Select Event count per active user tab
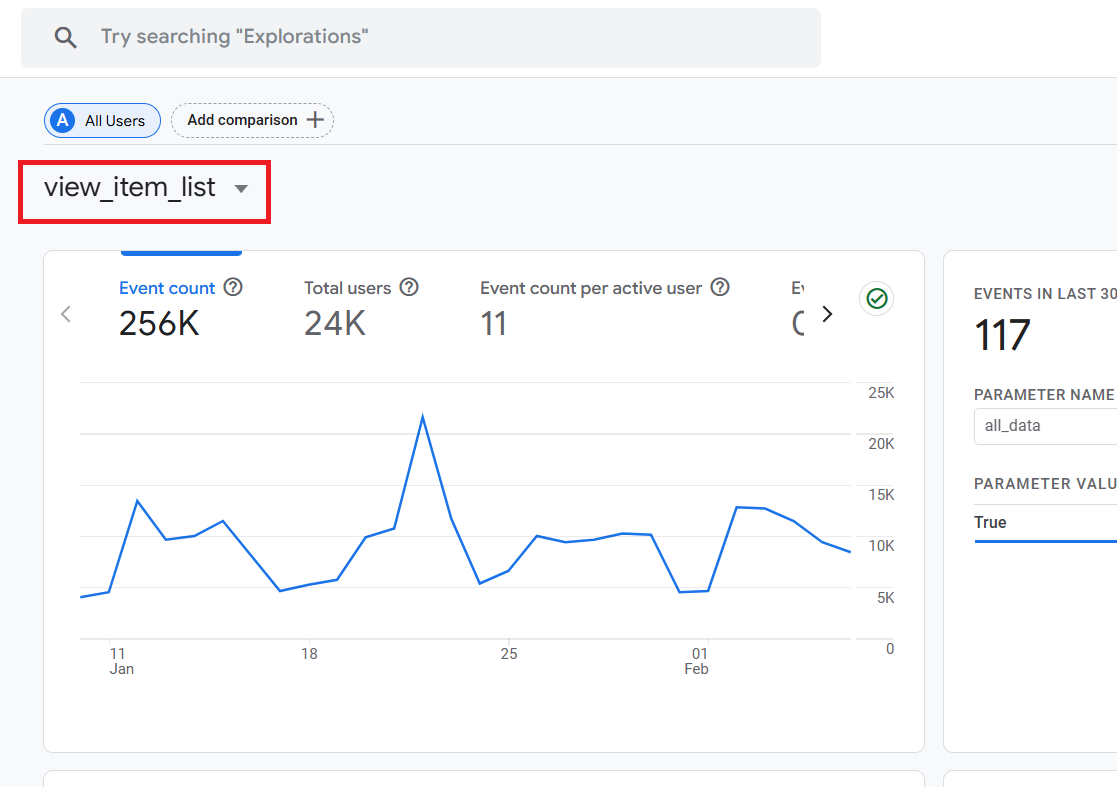1117x787 pixels. tap(590, 288)
